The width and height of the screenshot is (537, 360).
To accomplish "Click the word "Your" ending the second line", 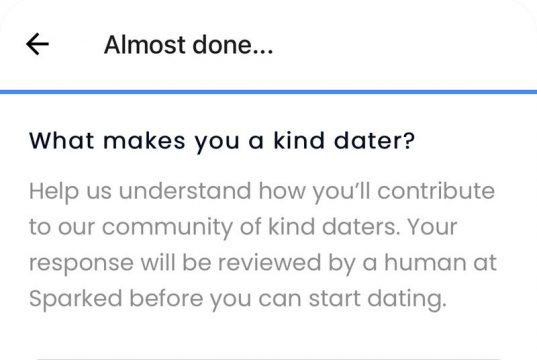I will click(x=432, y=227).
